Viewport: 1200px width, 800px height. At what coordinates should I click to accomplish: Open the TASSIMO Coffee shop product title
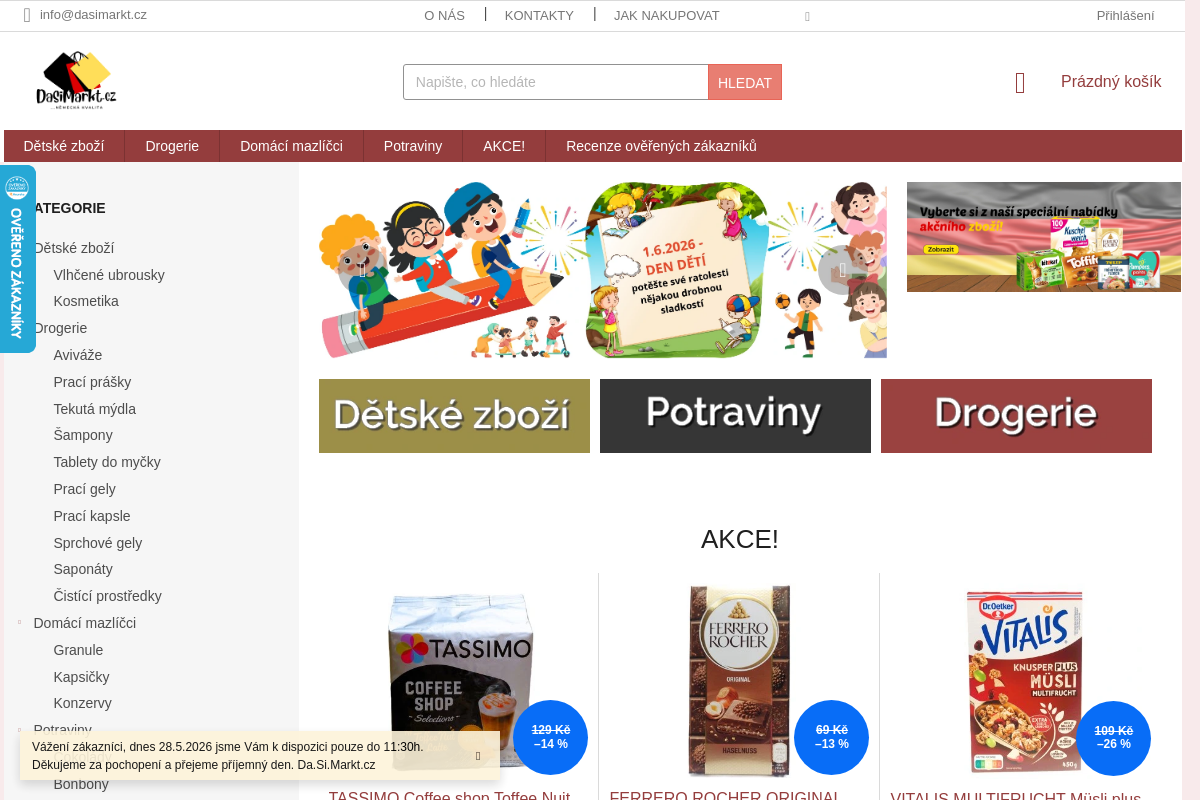(449, 795)
